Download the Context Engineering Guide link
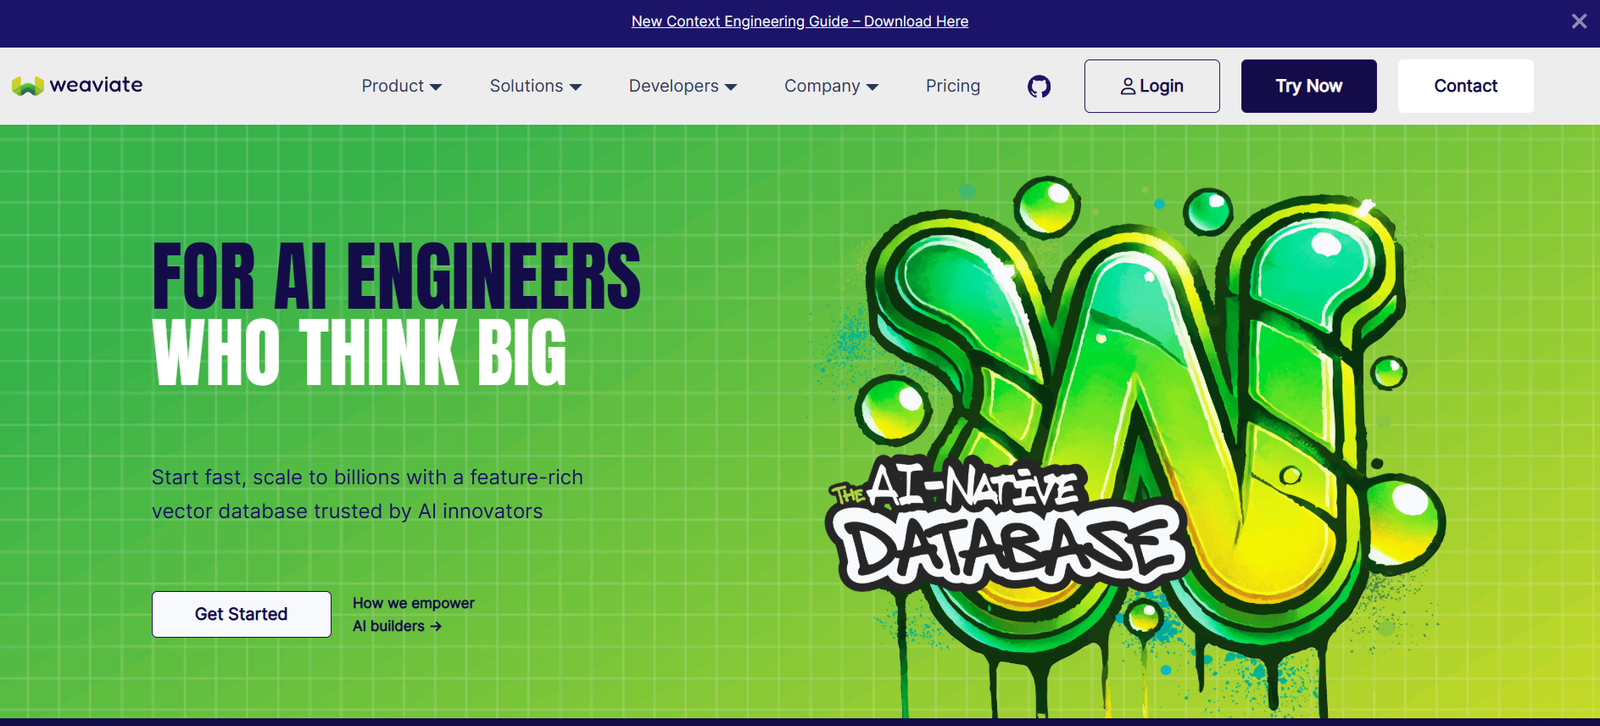1600x726 pixels. [x=799, y=21]
